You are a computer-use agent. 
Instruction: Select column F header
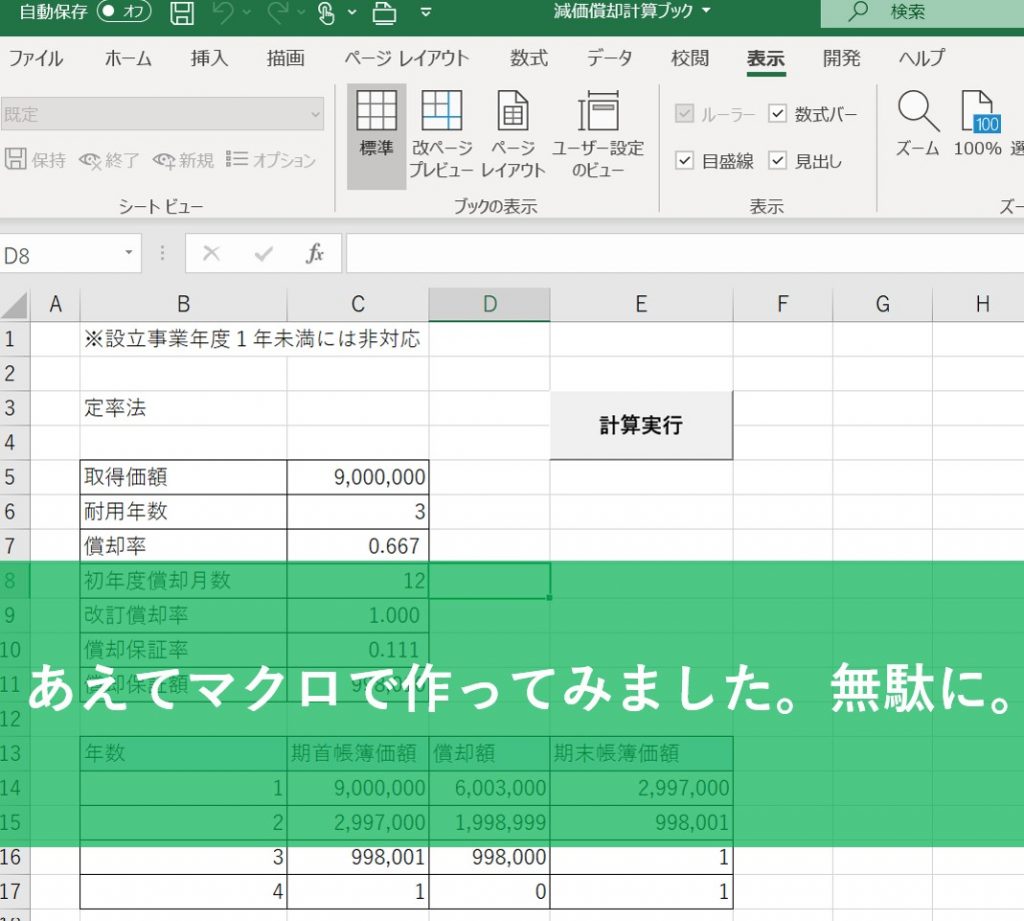782,304
